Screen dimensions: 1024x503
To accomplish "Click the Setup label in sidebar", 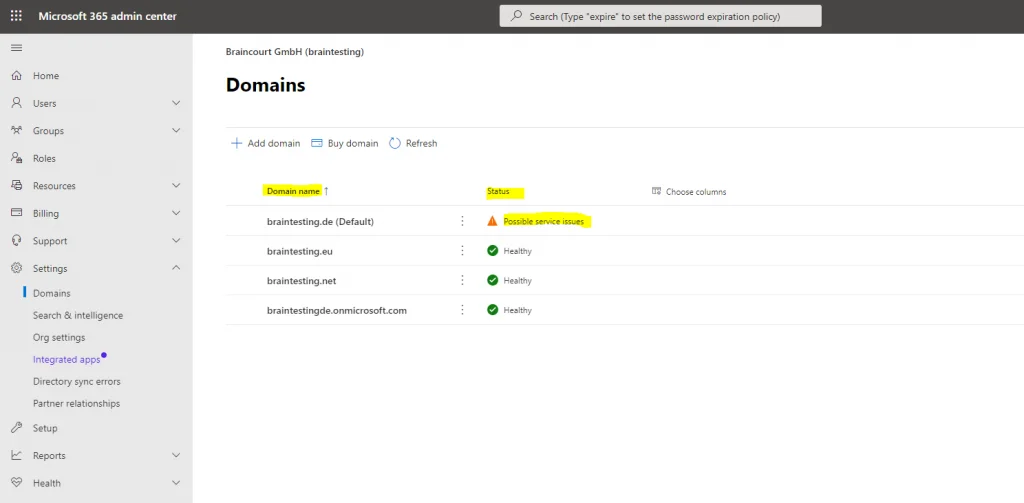I will (x=45, y=428).
